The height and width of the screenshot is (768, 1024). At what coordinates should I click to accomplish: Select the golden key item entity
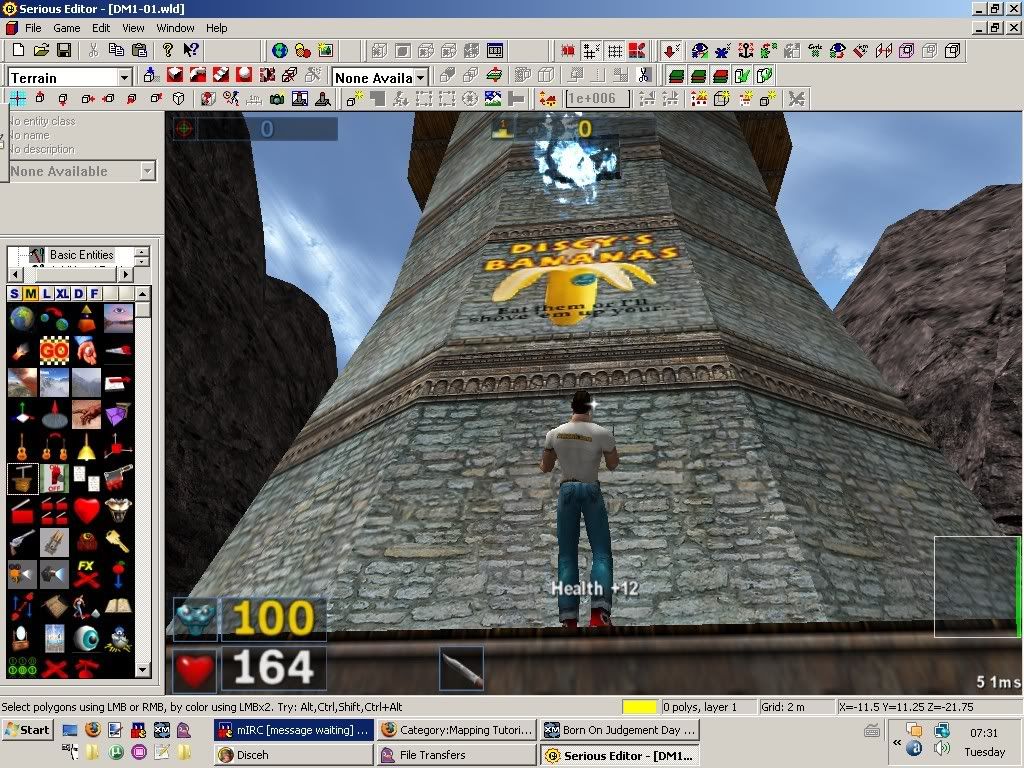pyautogui.click(x=118, y=543)
